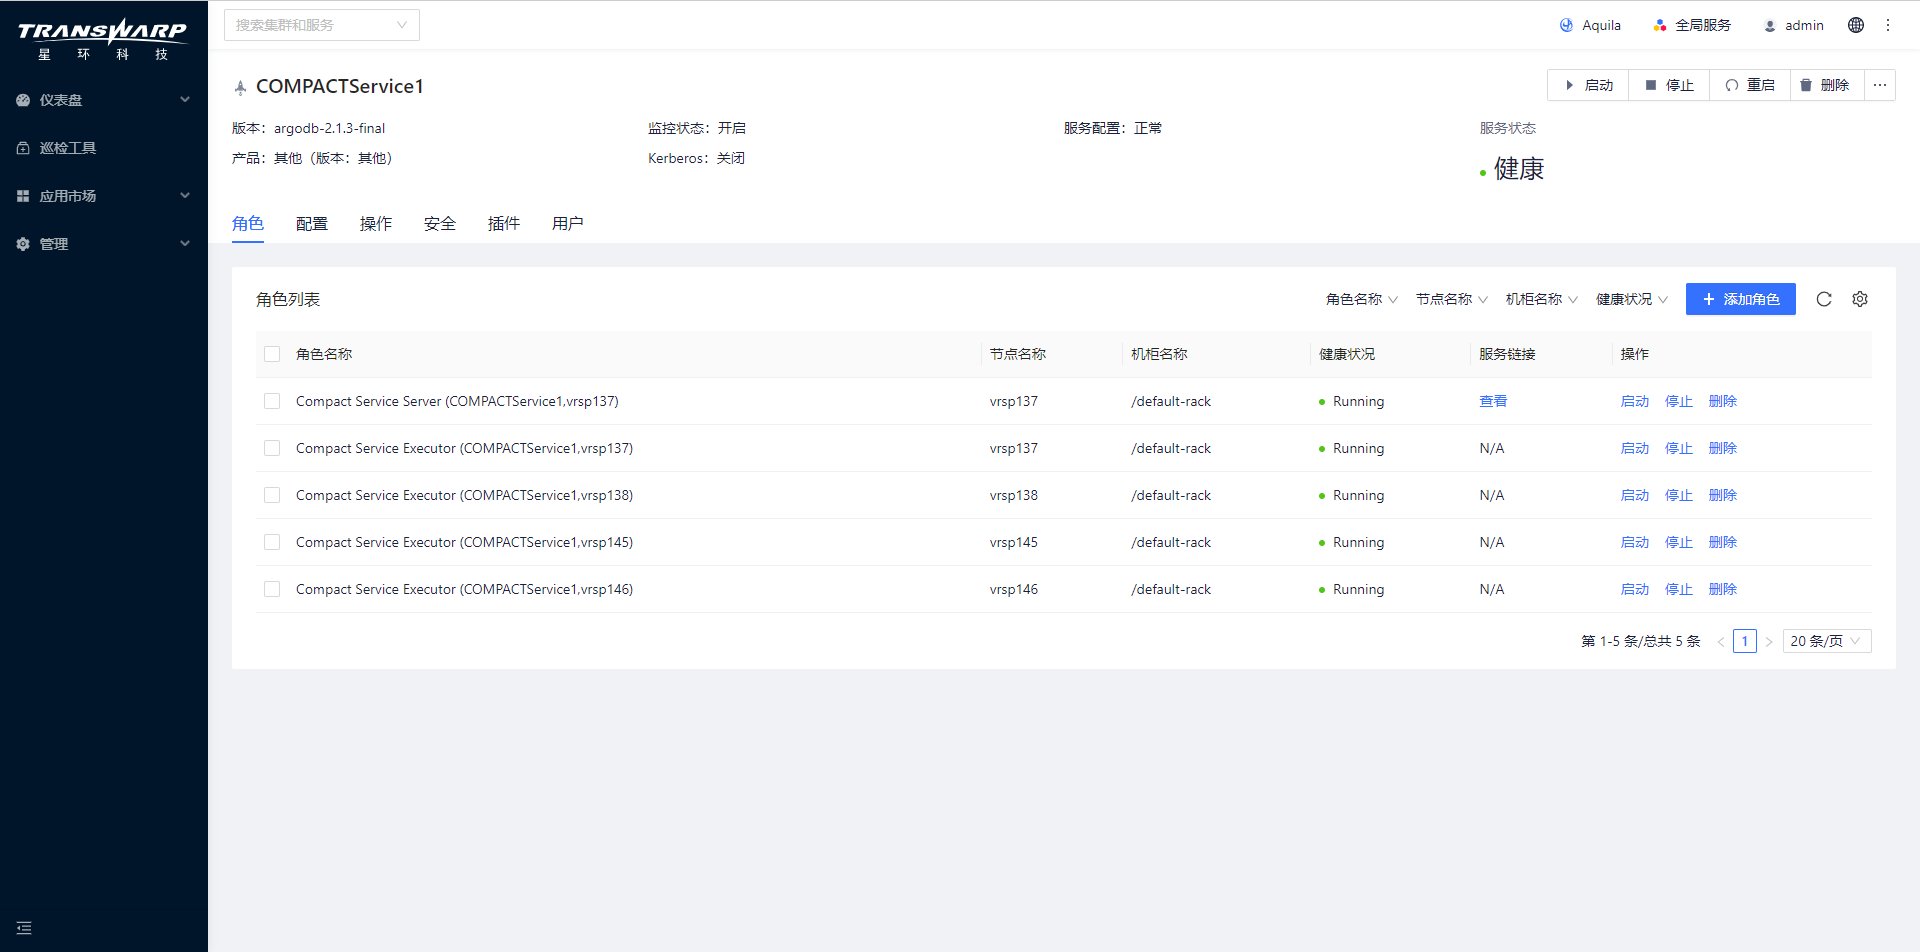Image resolution: width=1920 pixels, height=952 pixels.
Task: Click 删除 for Executor vrsp138 row
Action: 1723,495
